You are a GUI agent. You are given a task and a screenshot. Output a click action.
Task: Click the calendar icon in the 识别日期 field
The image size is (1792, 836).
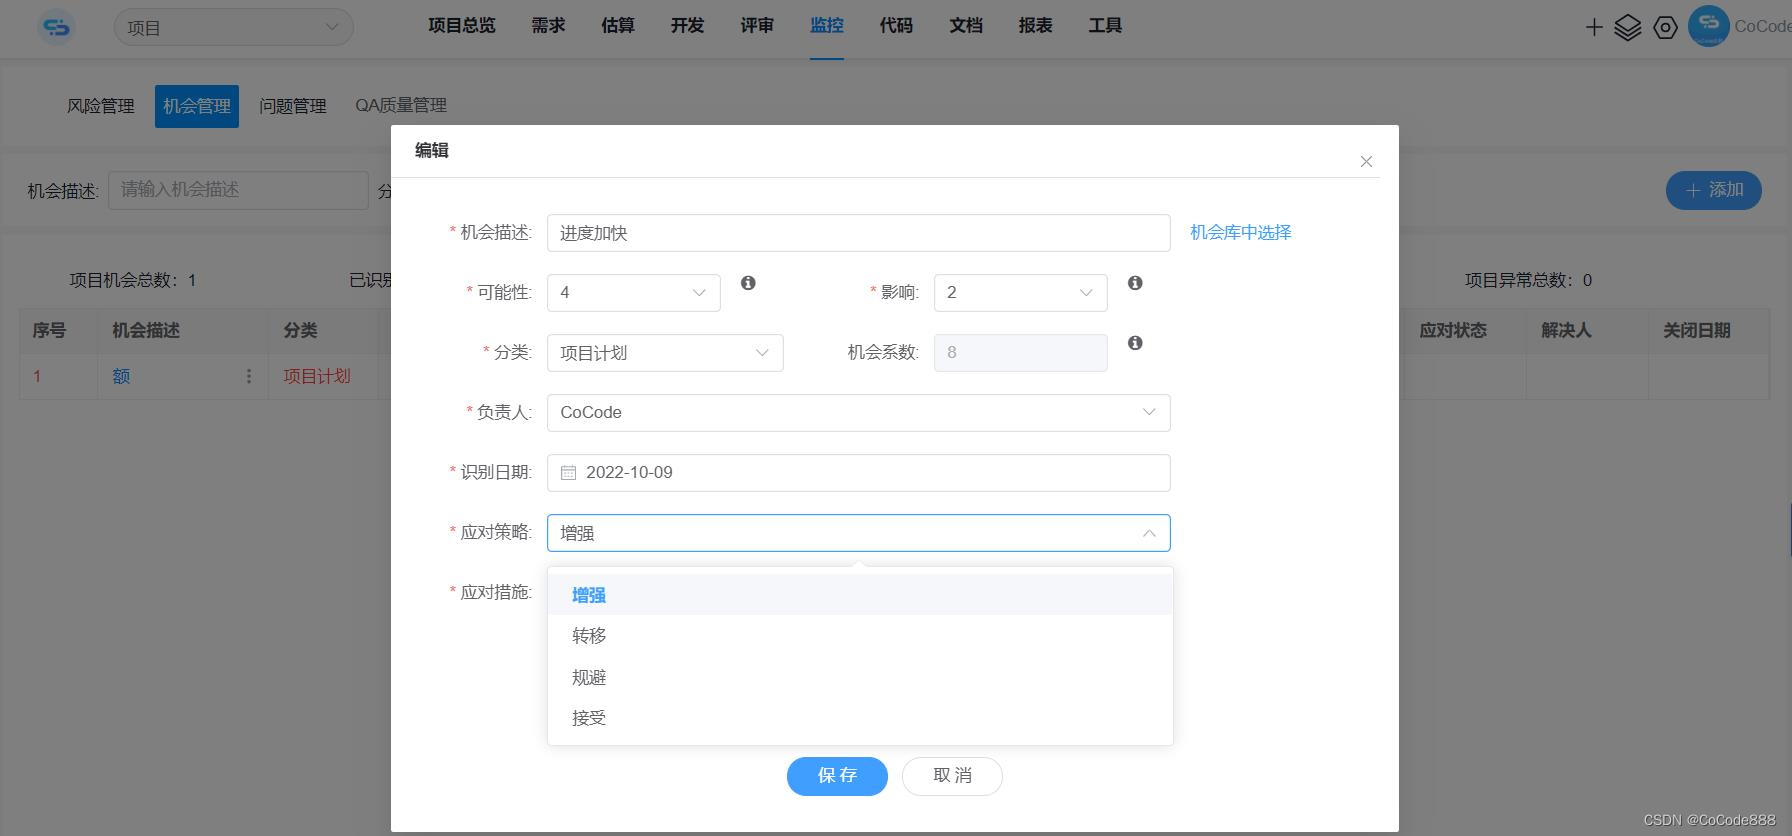point(568,473)
